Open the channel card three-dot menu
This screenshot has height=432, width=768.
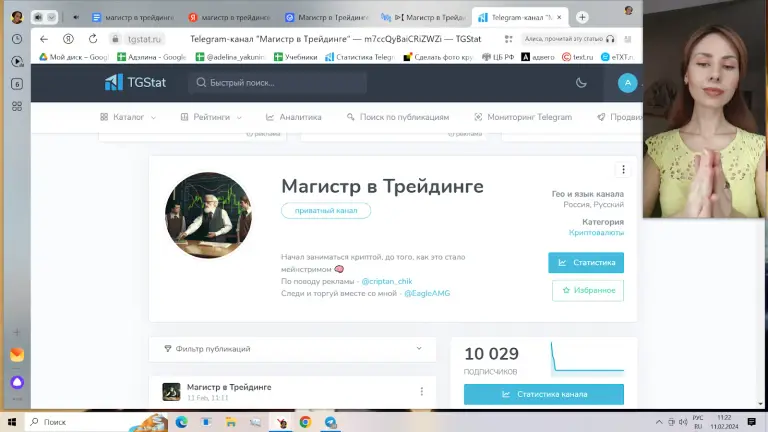coord(623,169)
